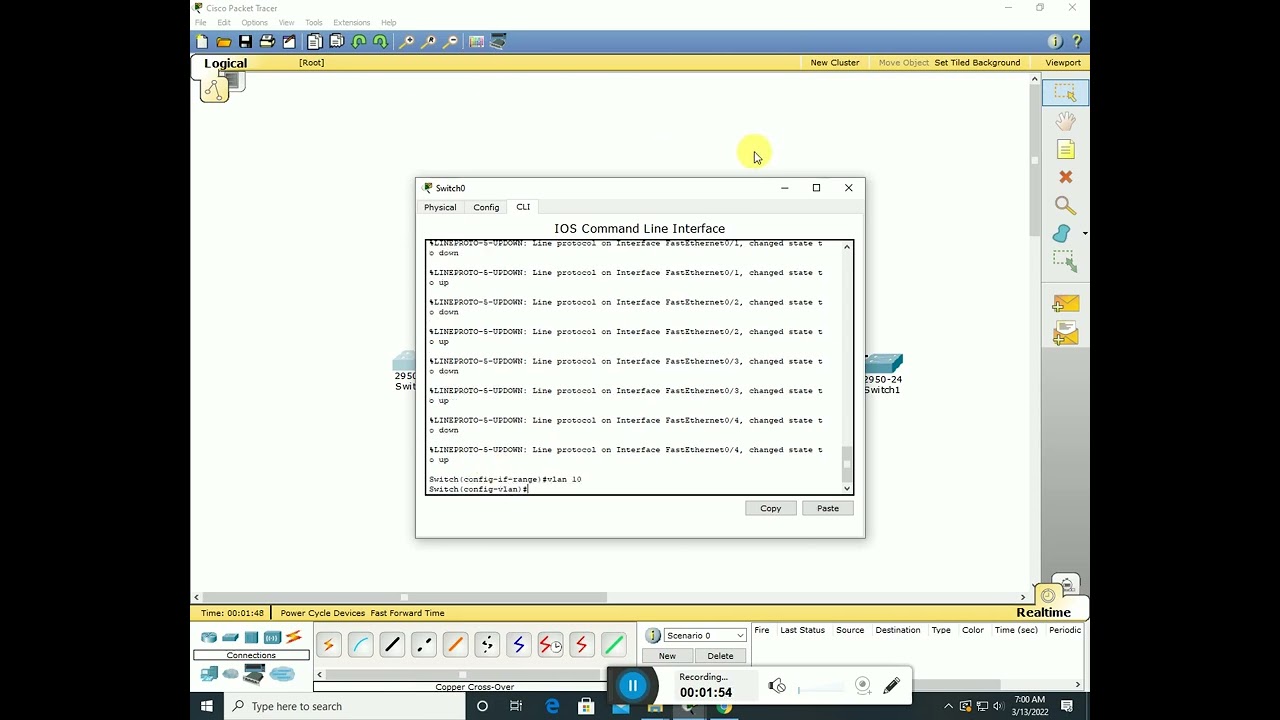1280x720 pixels.
Task: Pick orange Fiber cable
Action: (x=455, y=645)
